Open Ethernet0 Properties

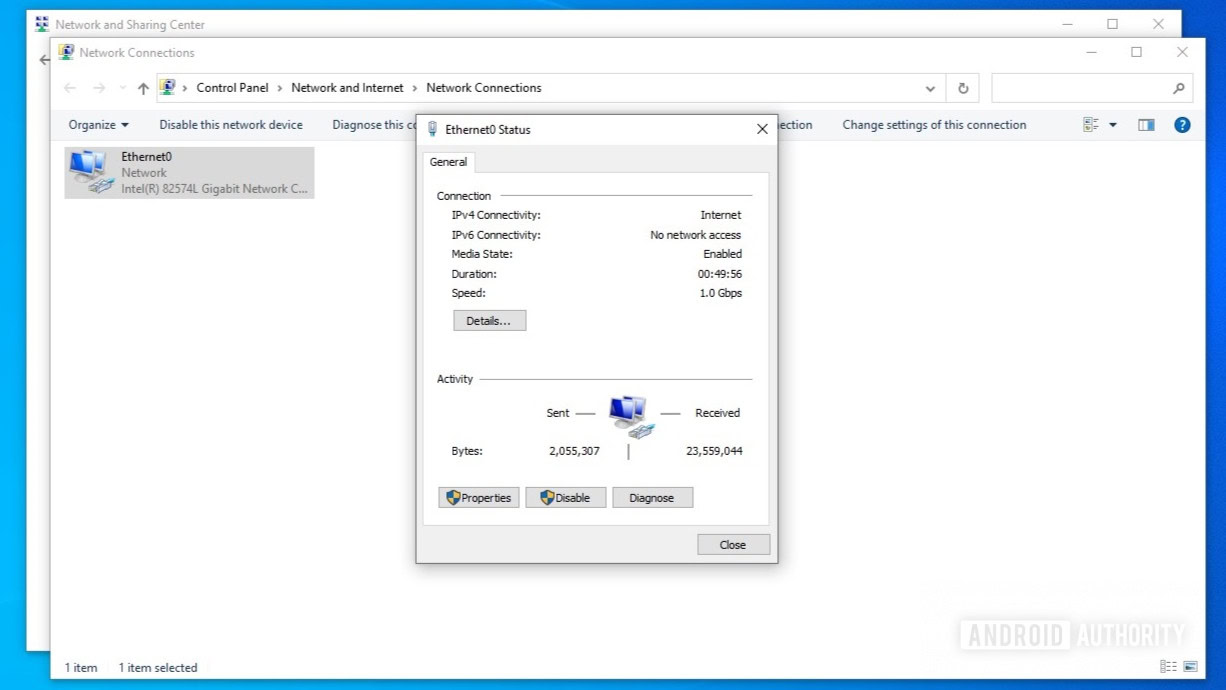(x=479, y=498)
